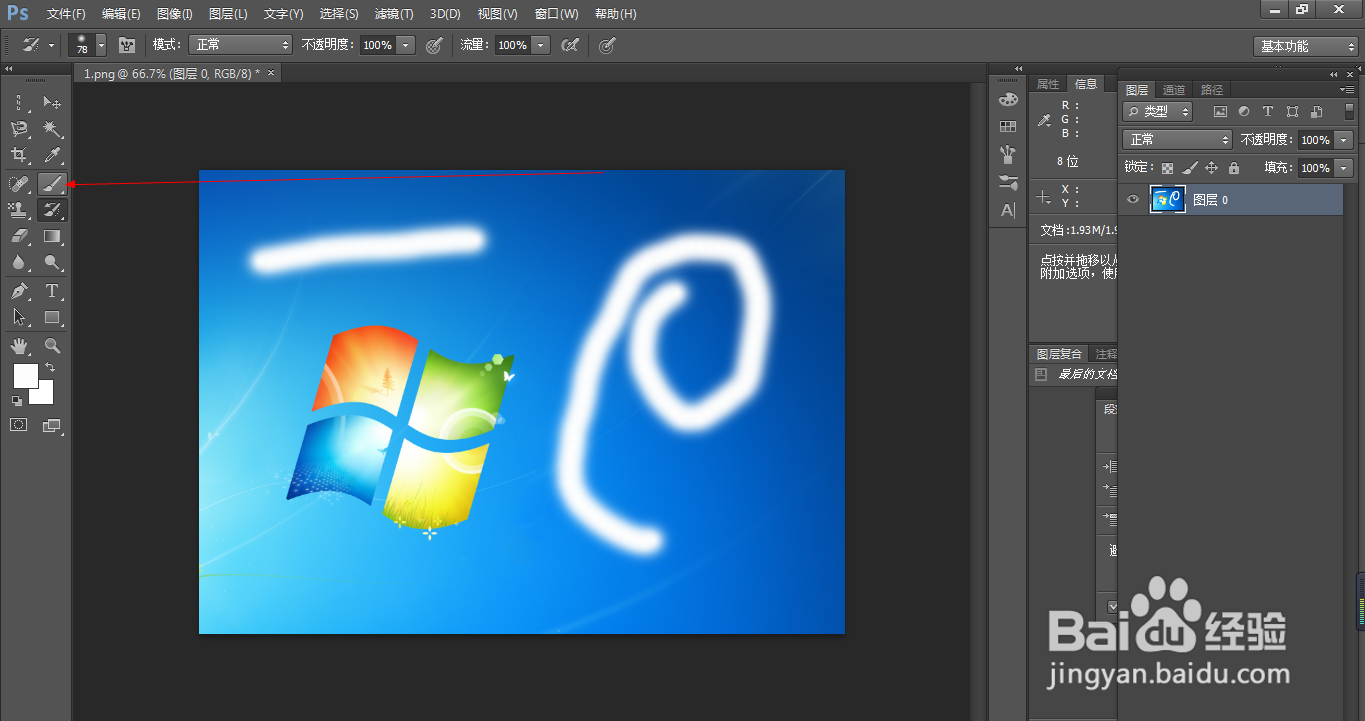1365x721 pixels.
Task: Toggle the brush panel button in options bar
Action: 127,45
